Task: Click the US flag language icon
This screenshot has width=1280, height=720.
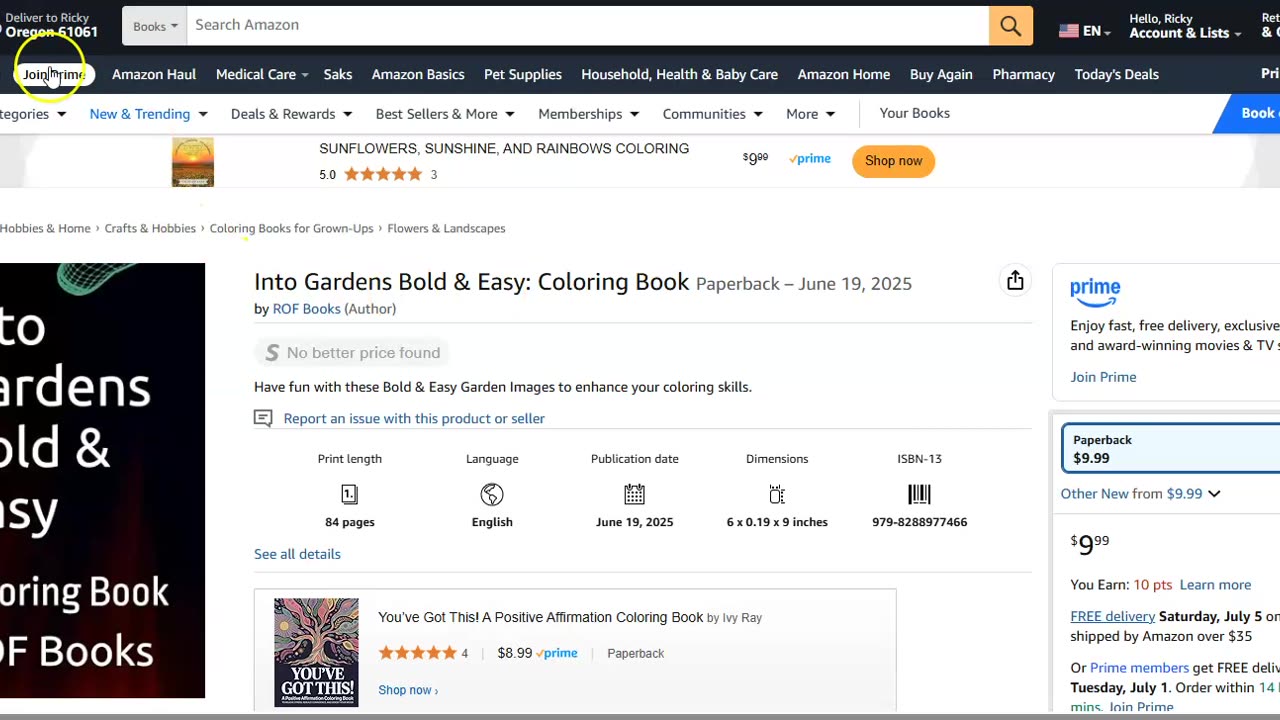Action: (x=1069, y=31)
